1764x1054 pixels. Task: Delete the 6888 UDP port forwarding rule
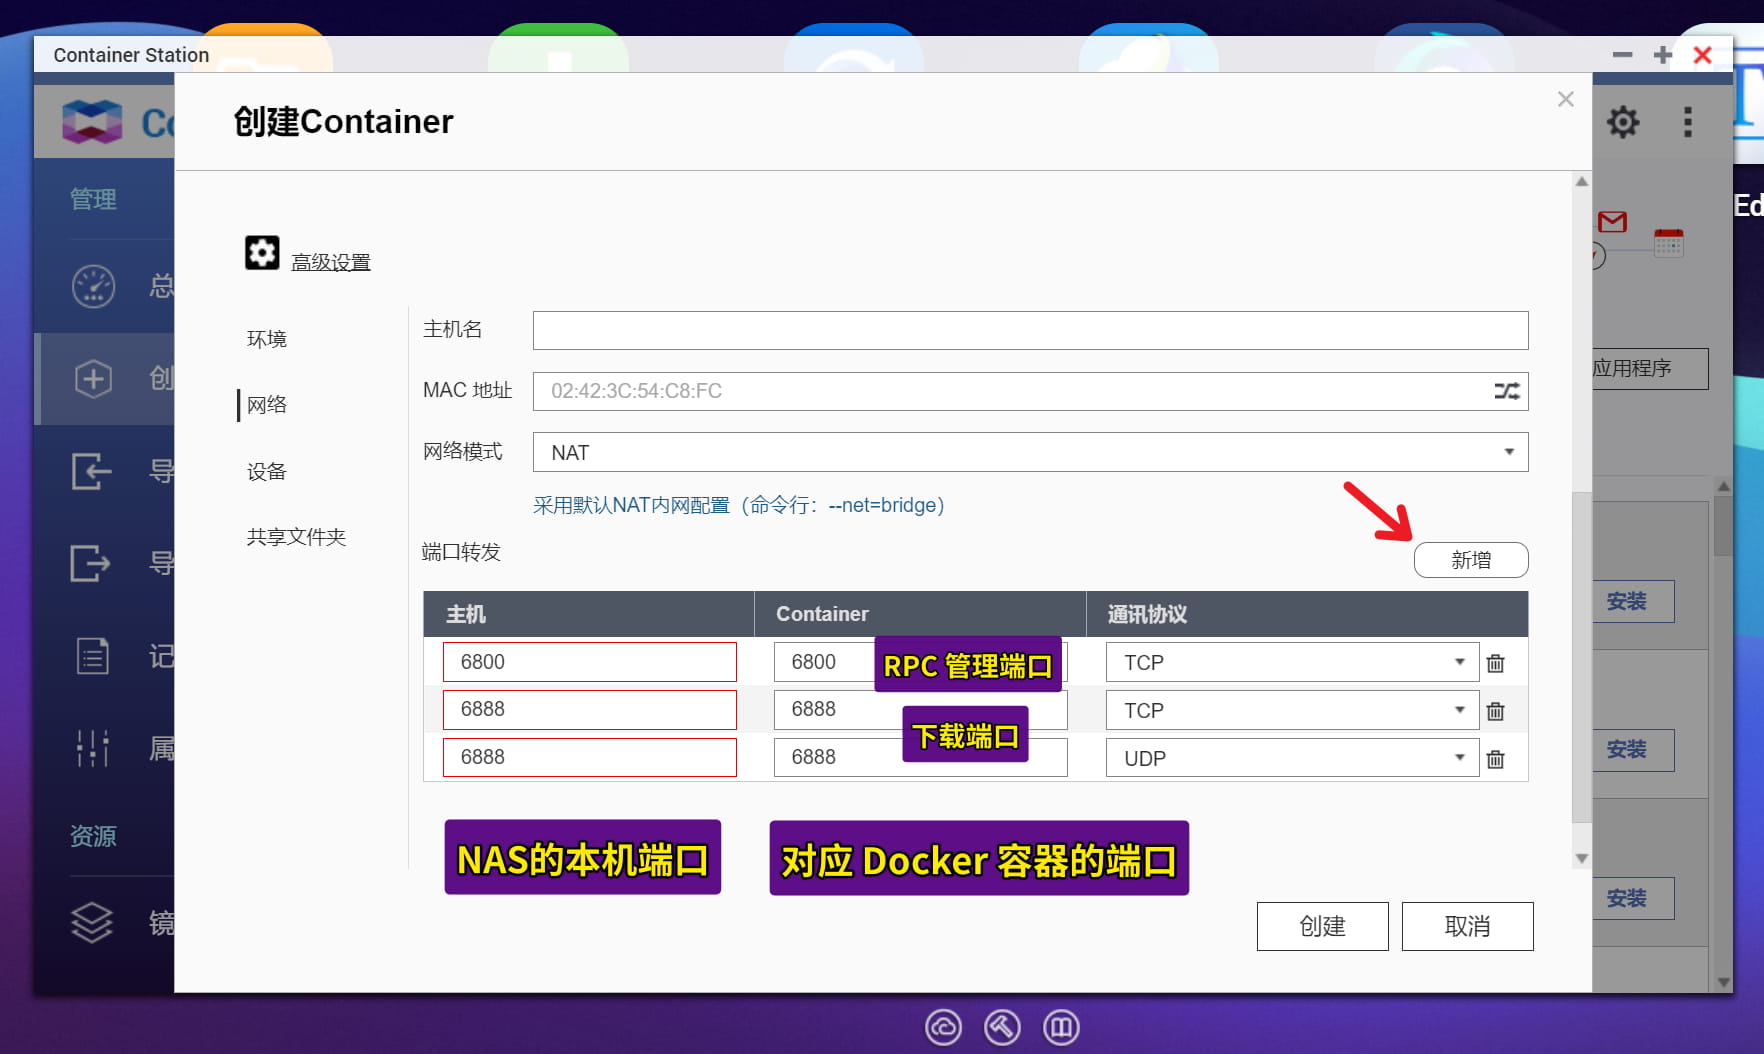click(x=1496, y=758)
